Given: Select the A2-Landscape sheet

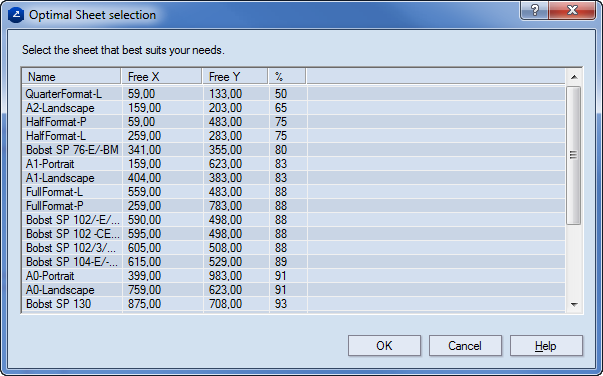Looking at the screenshot, I should [294, 108].
